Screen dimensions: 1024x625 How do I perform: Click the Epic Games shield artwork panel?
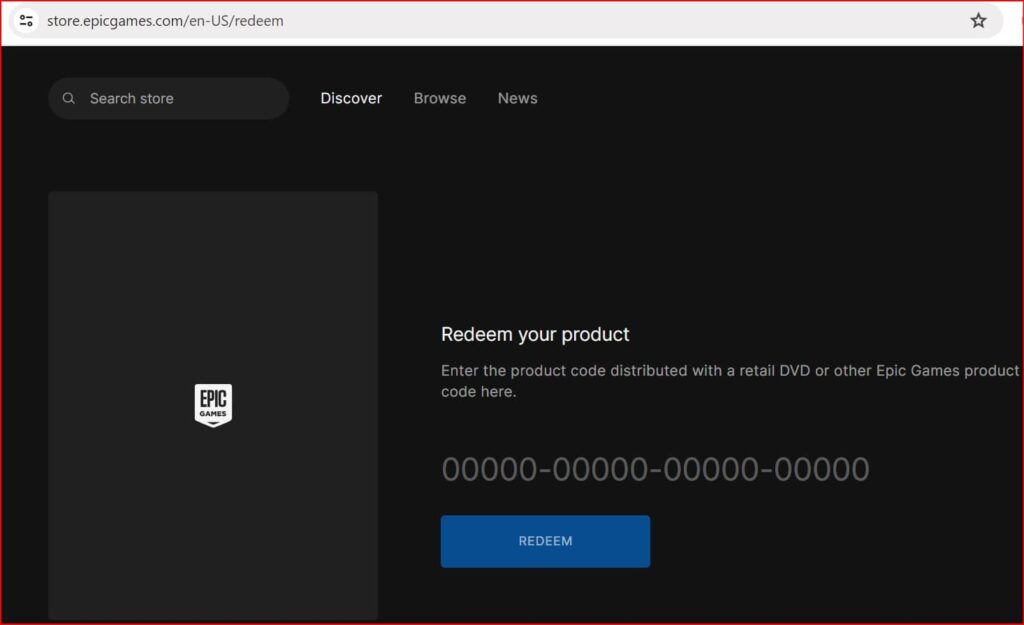click(213, 404)
